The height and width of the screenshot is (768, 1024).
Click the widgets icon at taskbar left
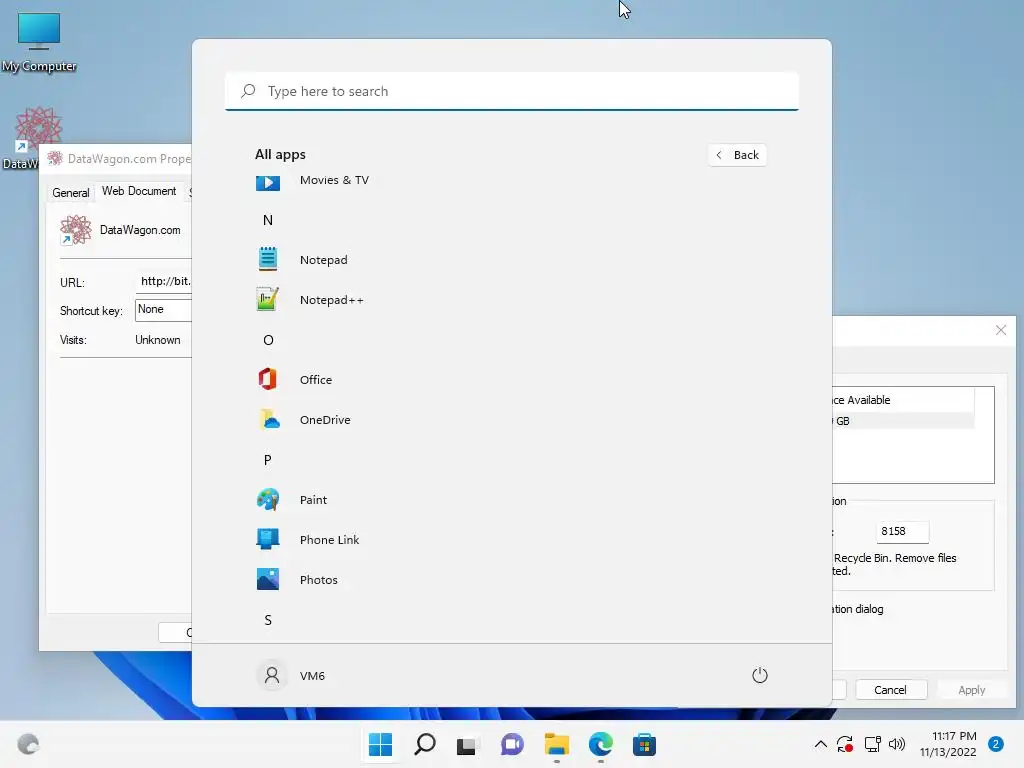pos(28,744)
